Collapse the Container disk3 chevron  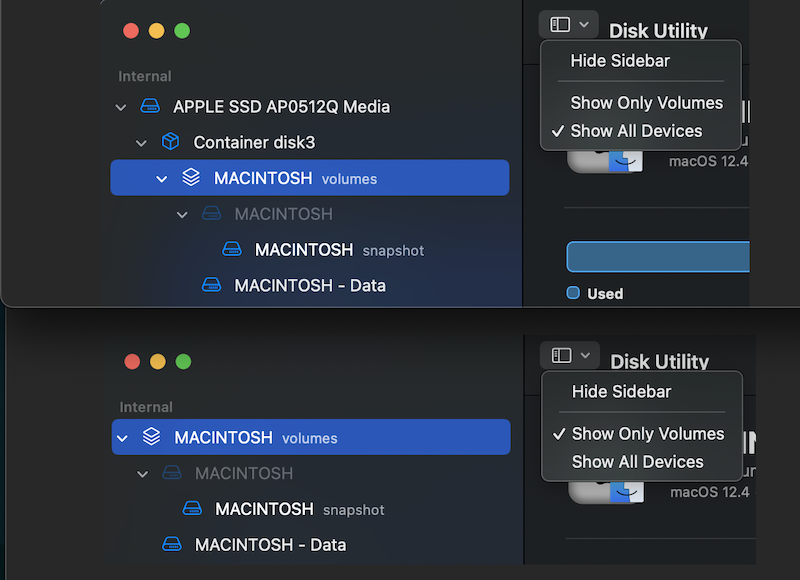141,143
